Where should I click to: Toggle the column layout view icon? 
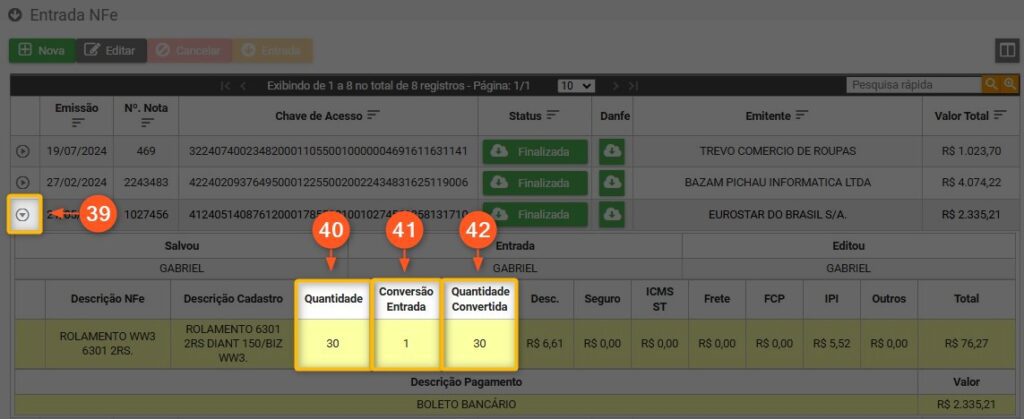(1006, 51)
